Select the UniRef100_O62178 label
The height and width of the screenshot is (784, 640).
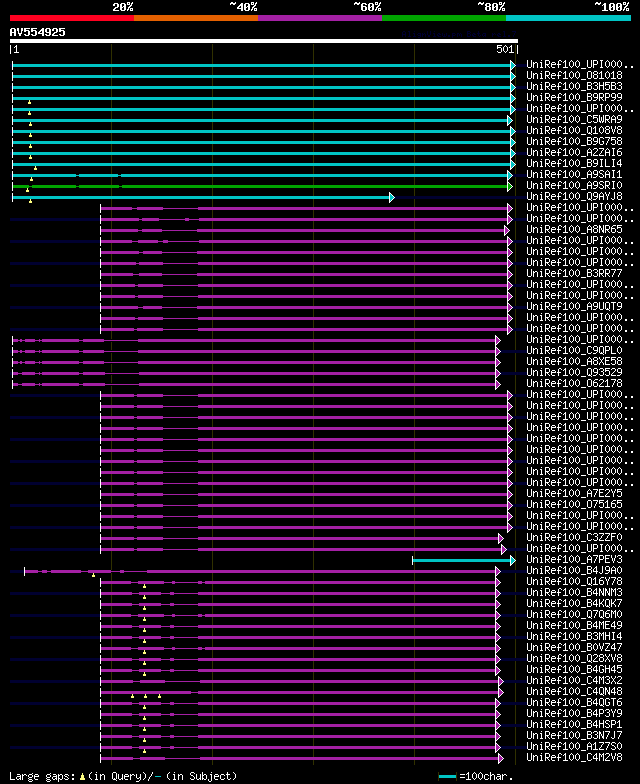(x=574, y=384)
